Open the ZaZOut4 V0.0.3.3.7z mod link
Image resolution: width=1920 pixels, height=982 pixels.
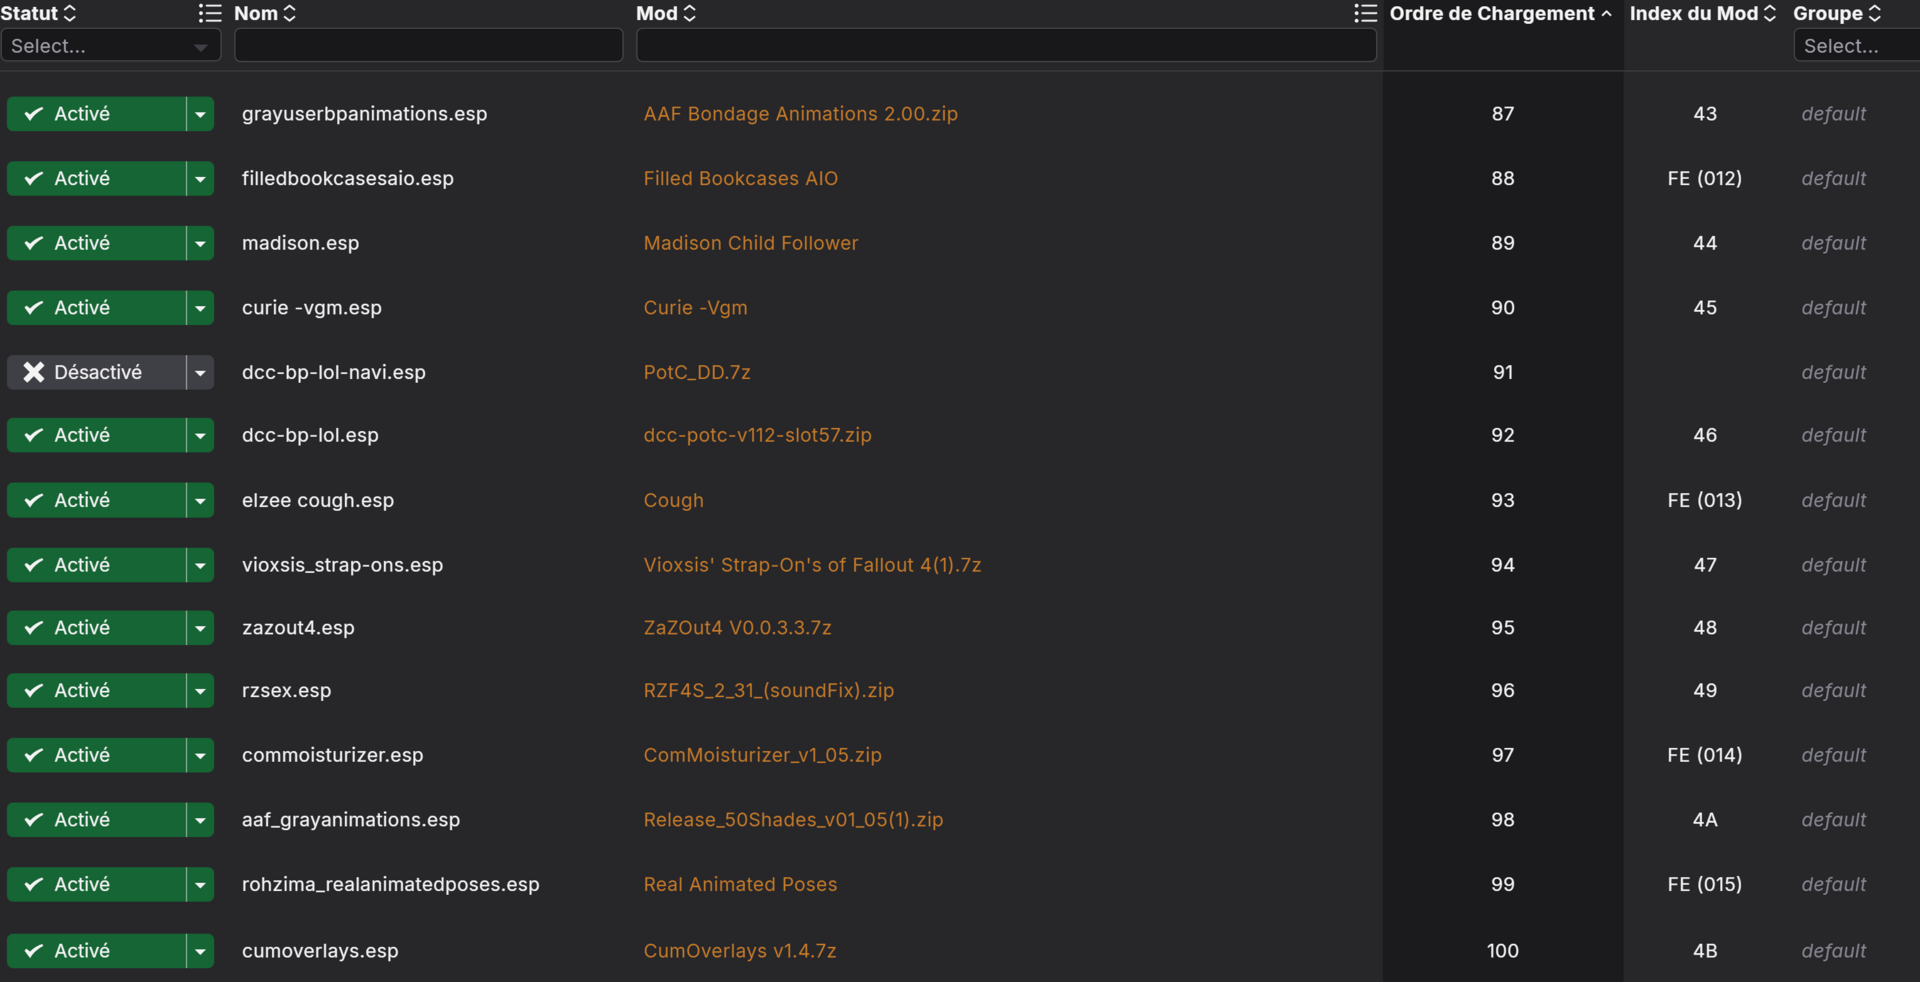coord(737,628)
